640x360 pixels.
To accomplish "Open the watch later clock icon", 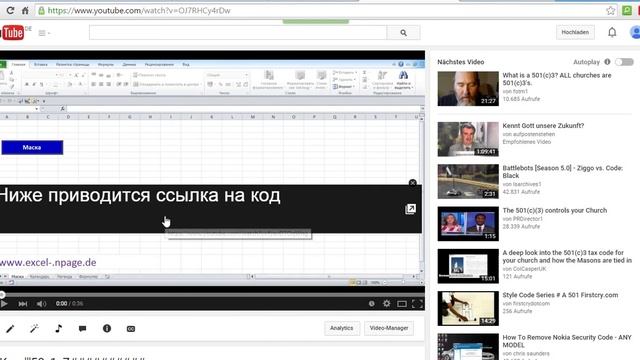I will (x=371, y=304).
